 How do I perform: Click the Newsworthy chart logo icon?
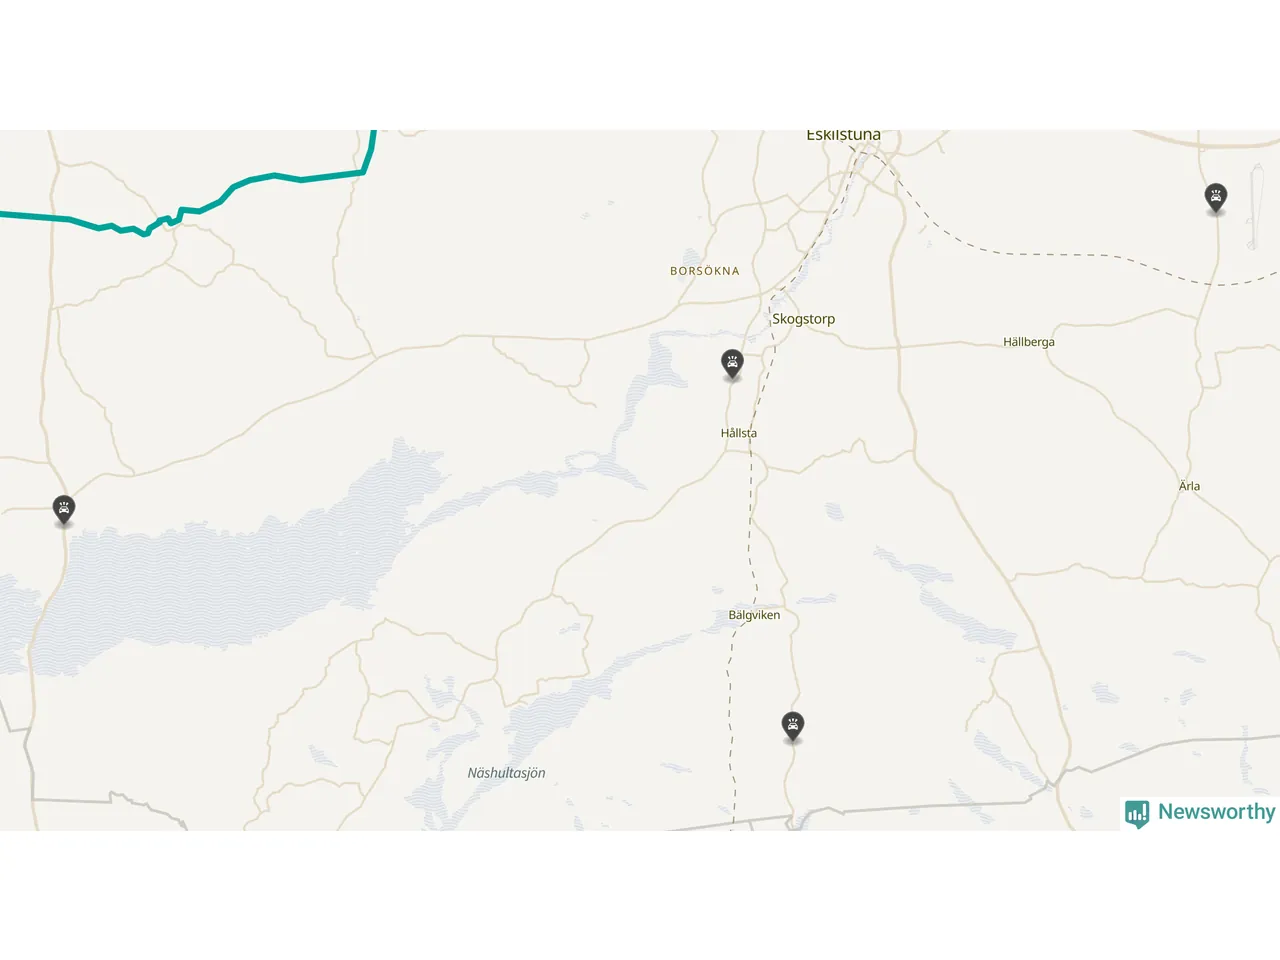(1137, 813)
